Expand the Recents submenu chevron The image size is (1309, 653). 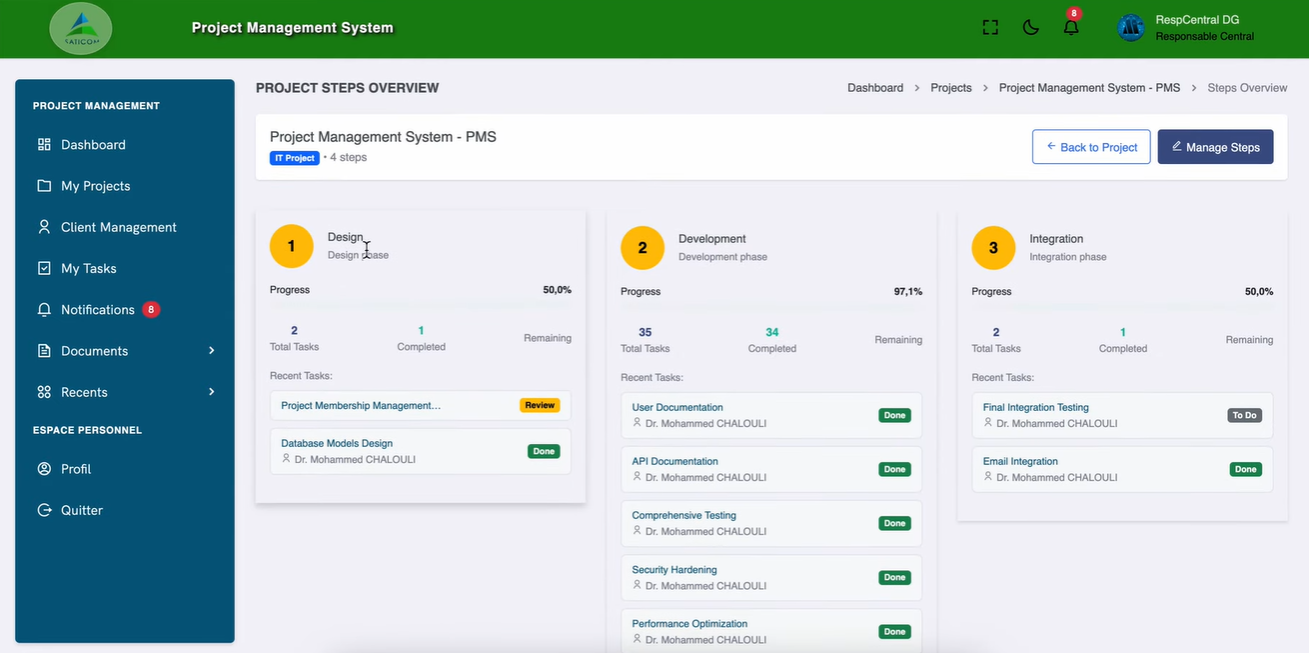point(211,392)
